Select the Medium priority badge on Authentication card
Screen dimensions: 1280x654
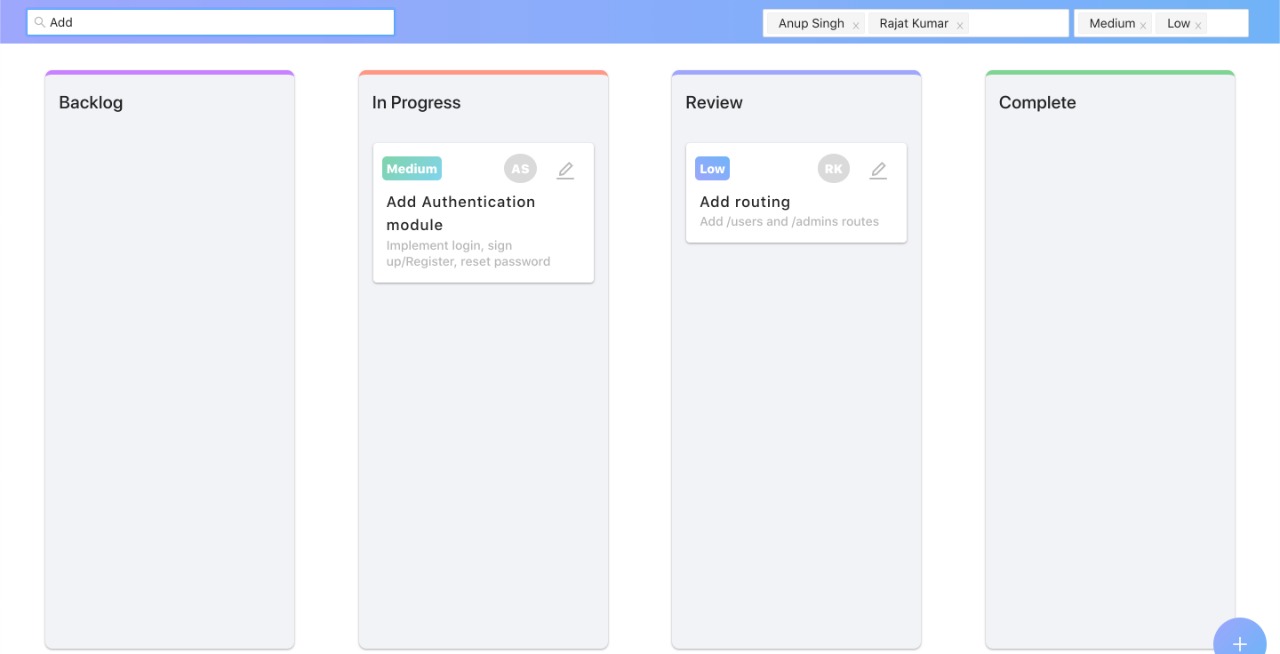[x=411, y=168]
